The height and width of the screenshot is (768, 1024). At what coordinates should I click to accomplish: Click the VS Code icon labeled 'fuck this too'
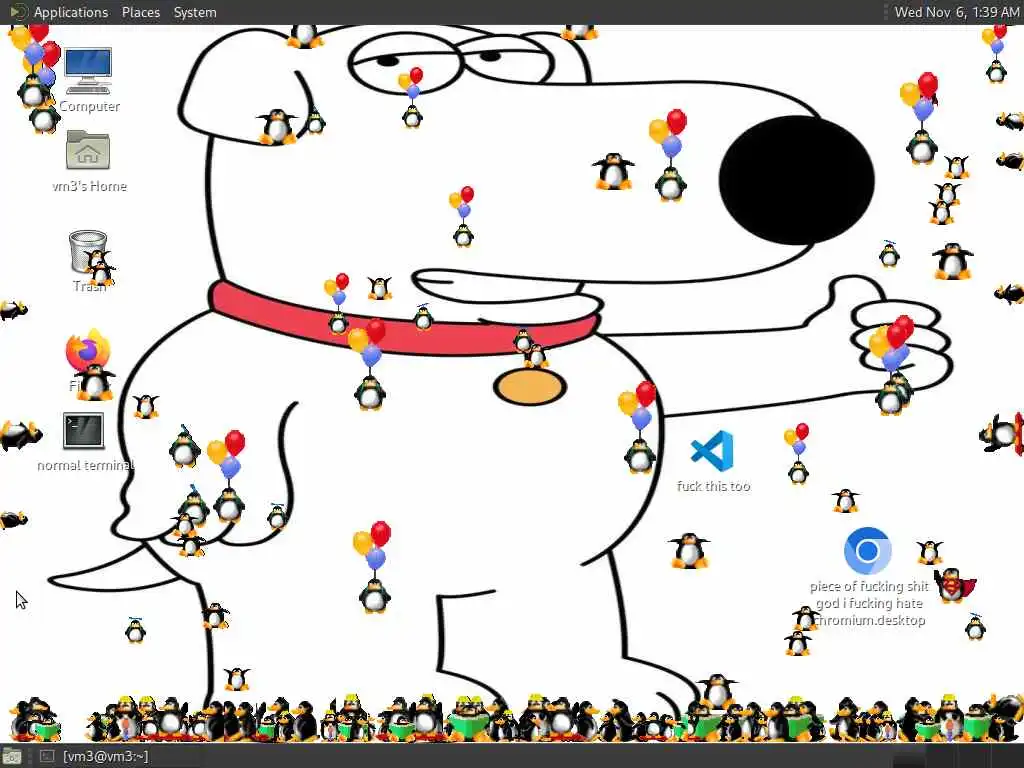712,451
